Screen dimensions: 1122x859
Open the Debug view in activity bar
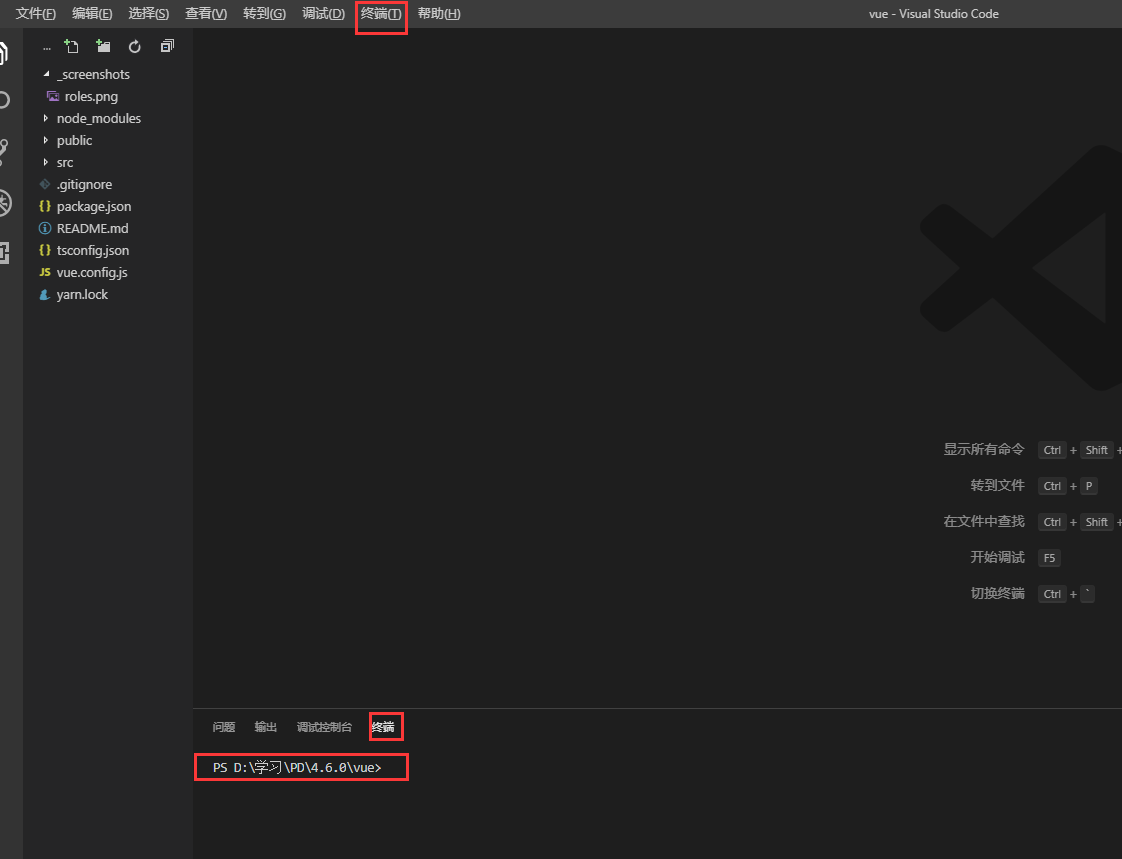click(4, 203)
